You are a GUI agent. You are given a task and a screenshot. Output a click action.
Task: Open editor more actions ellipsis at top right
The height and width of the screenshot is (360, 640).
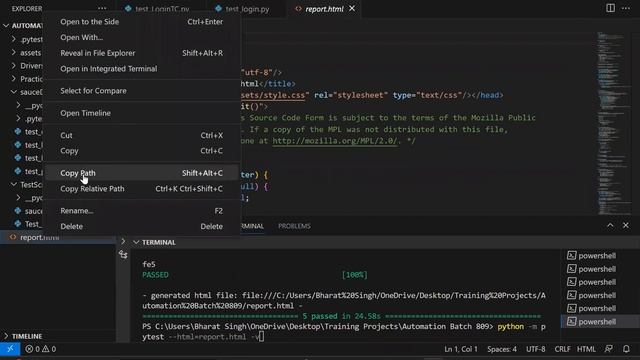click(626, 8)
